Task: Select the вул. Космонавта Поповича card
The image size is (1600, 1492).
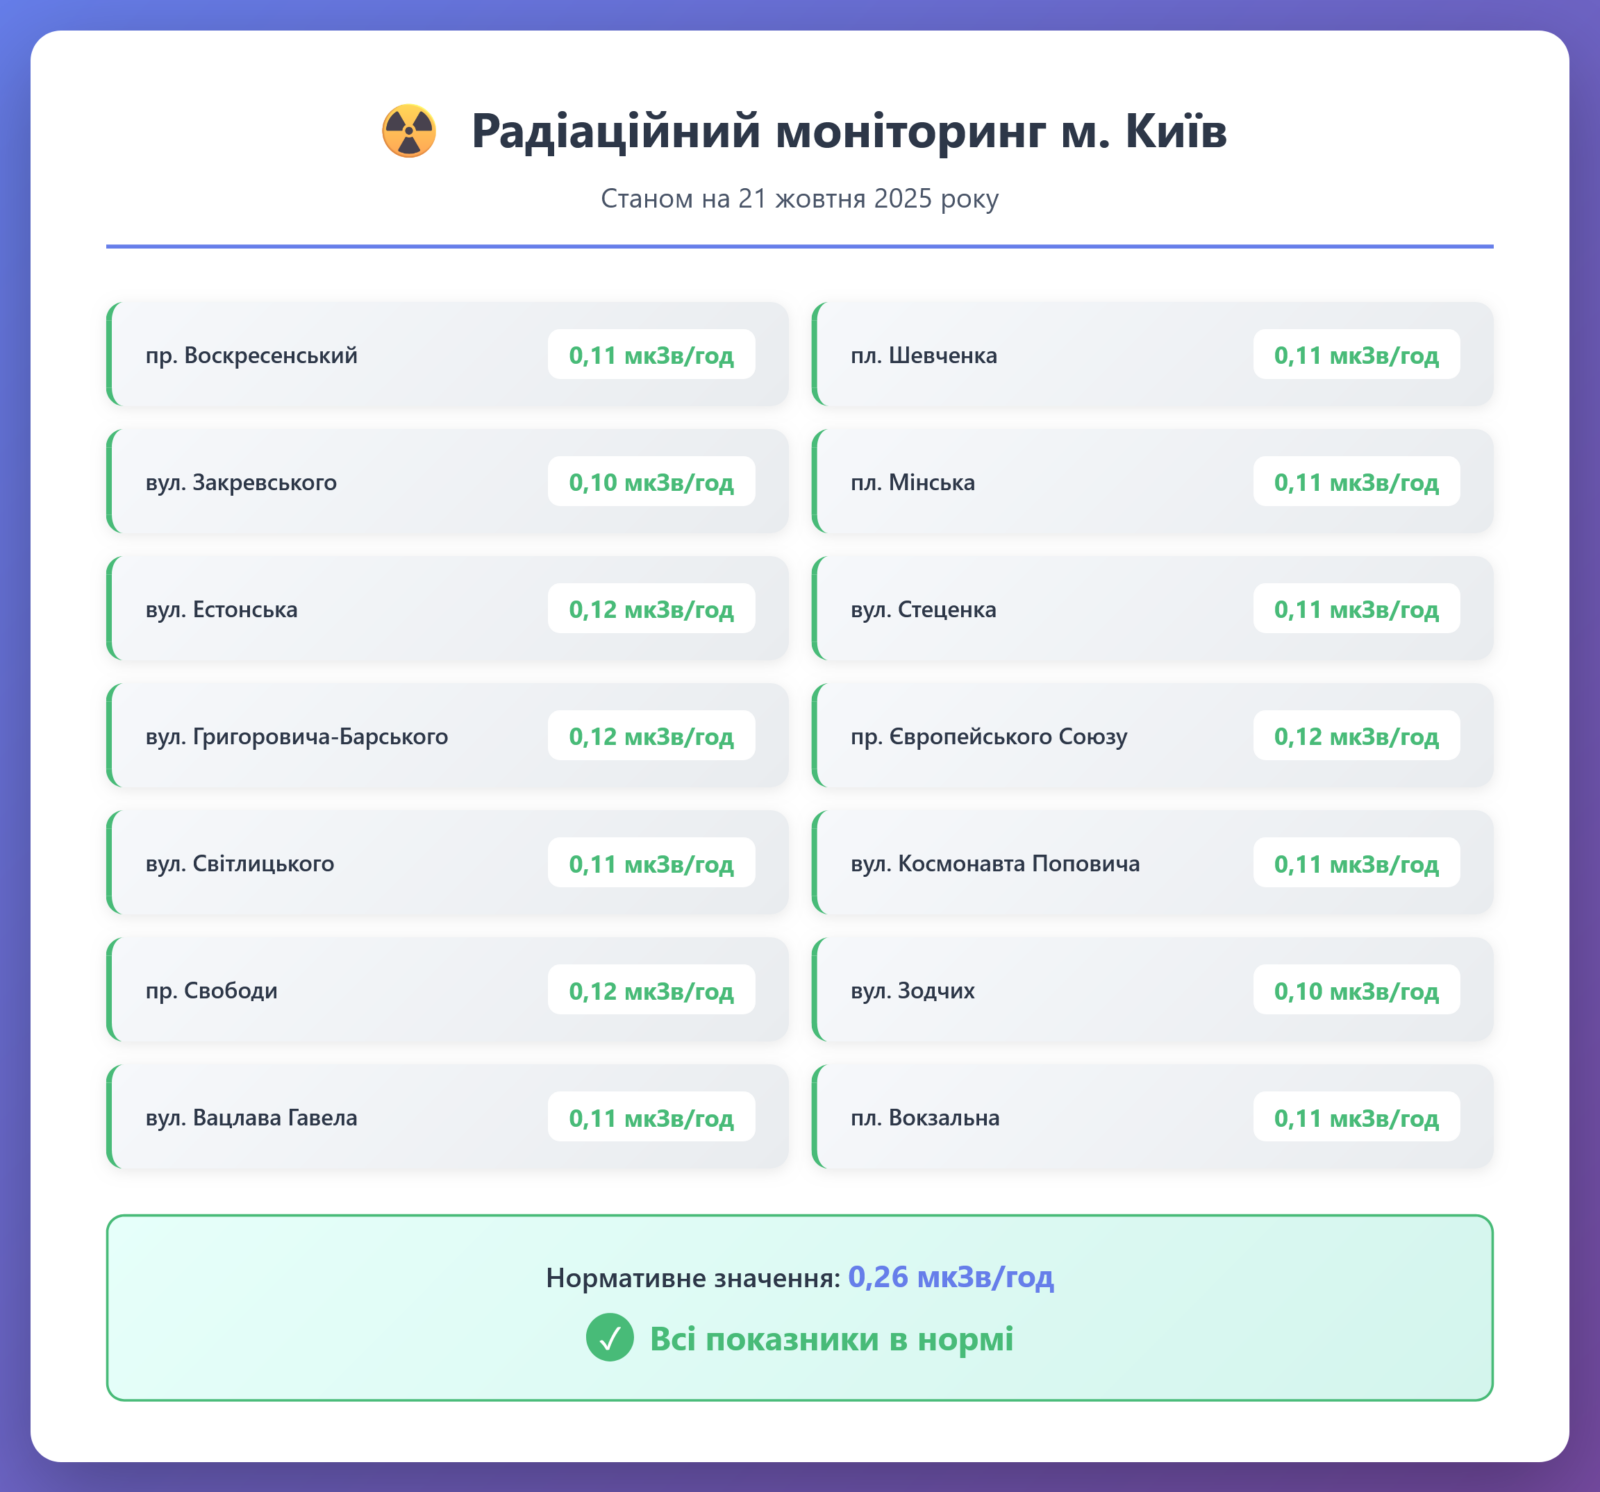Action: coord(1152,864)
